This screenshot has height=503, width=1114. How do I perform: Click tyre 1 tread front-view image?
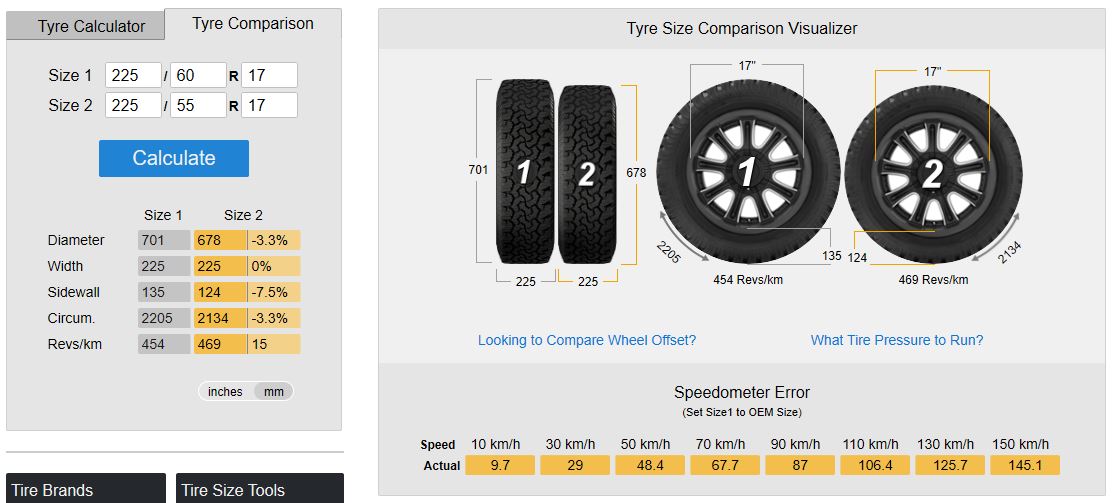[x=525, y=172]
